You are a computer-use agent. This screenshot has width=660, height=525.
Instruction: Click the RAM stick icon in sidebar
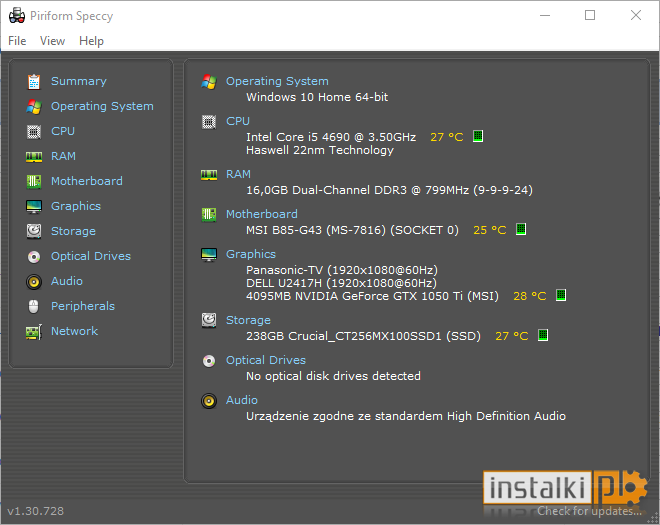[x=34, y=157]
